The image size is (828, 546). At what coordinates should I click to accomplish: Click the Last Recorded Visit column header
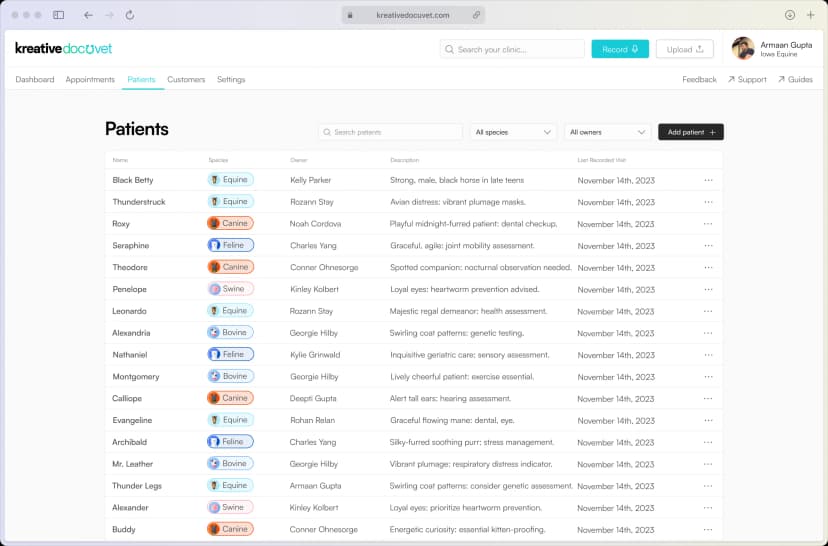pyautogui.click(x=601, y=160)
